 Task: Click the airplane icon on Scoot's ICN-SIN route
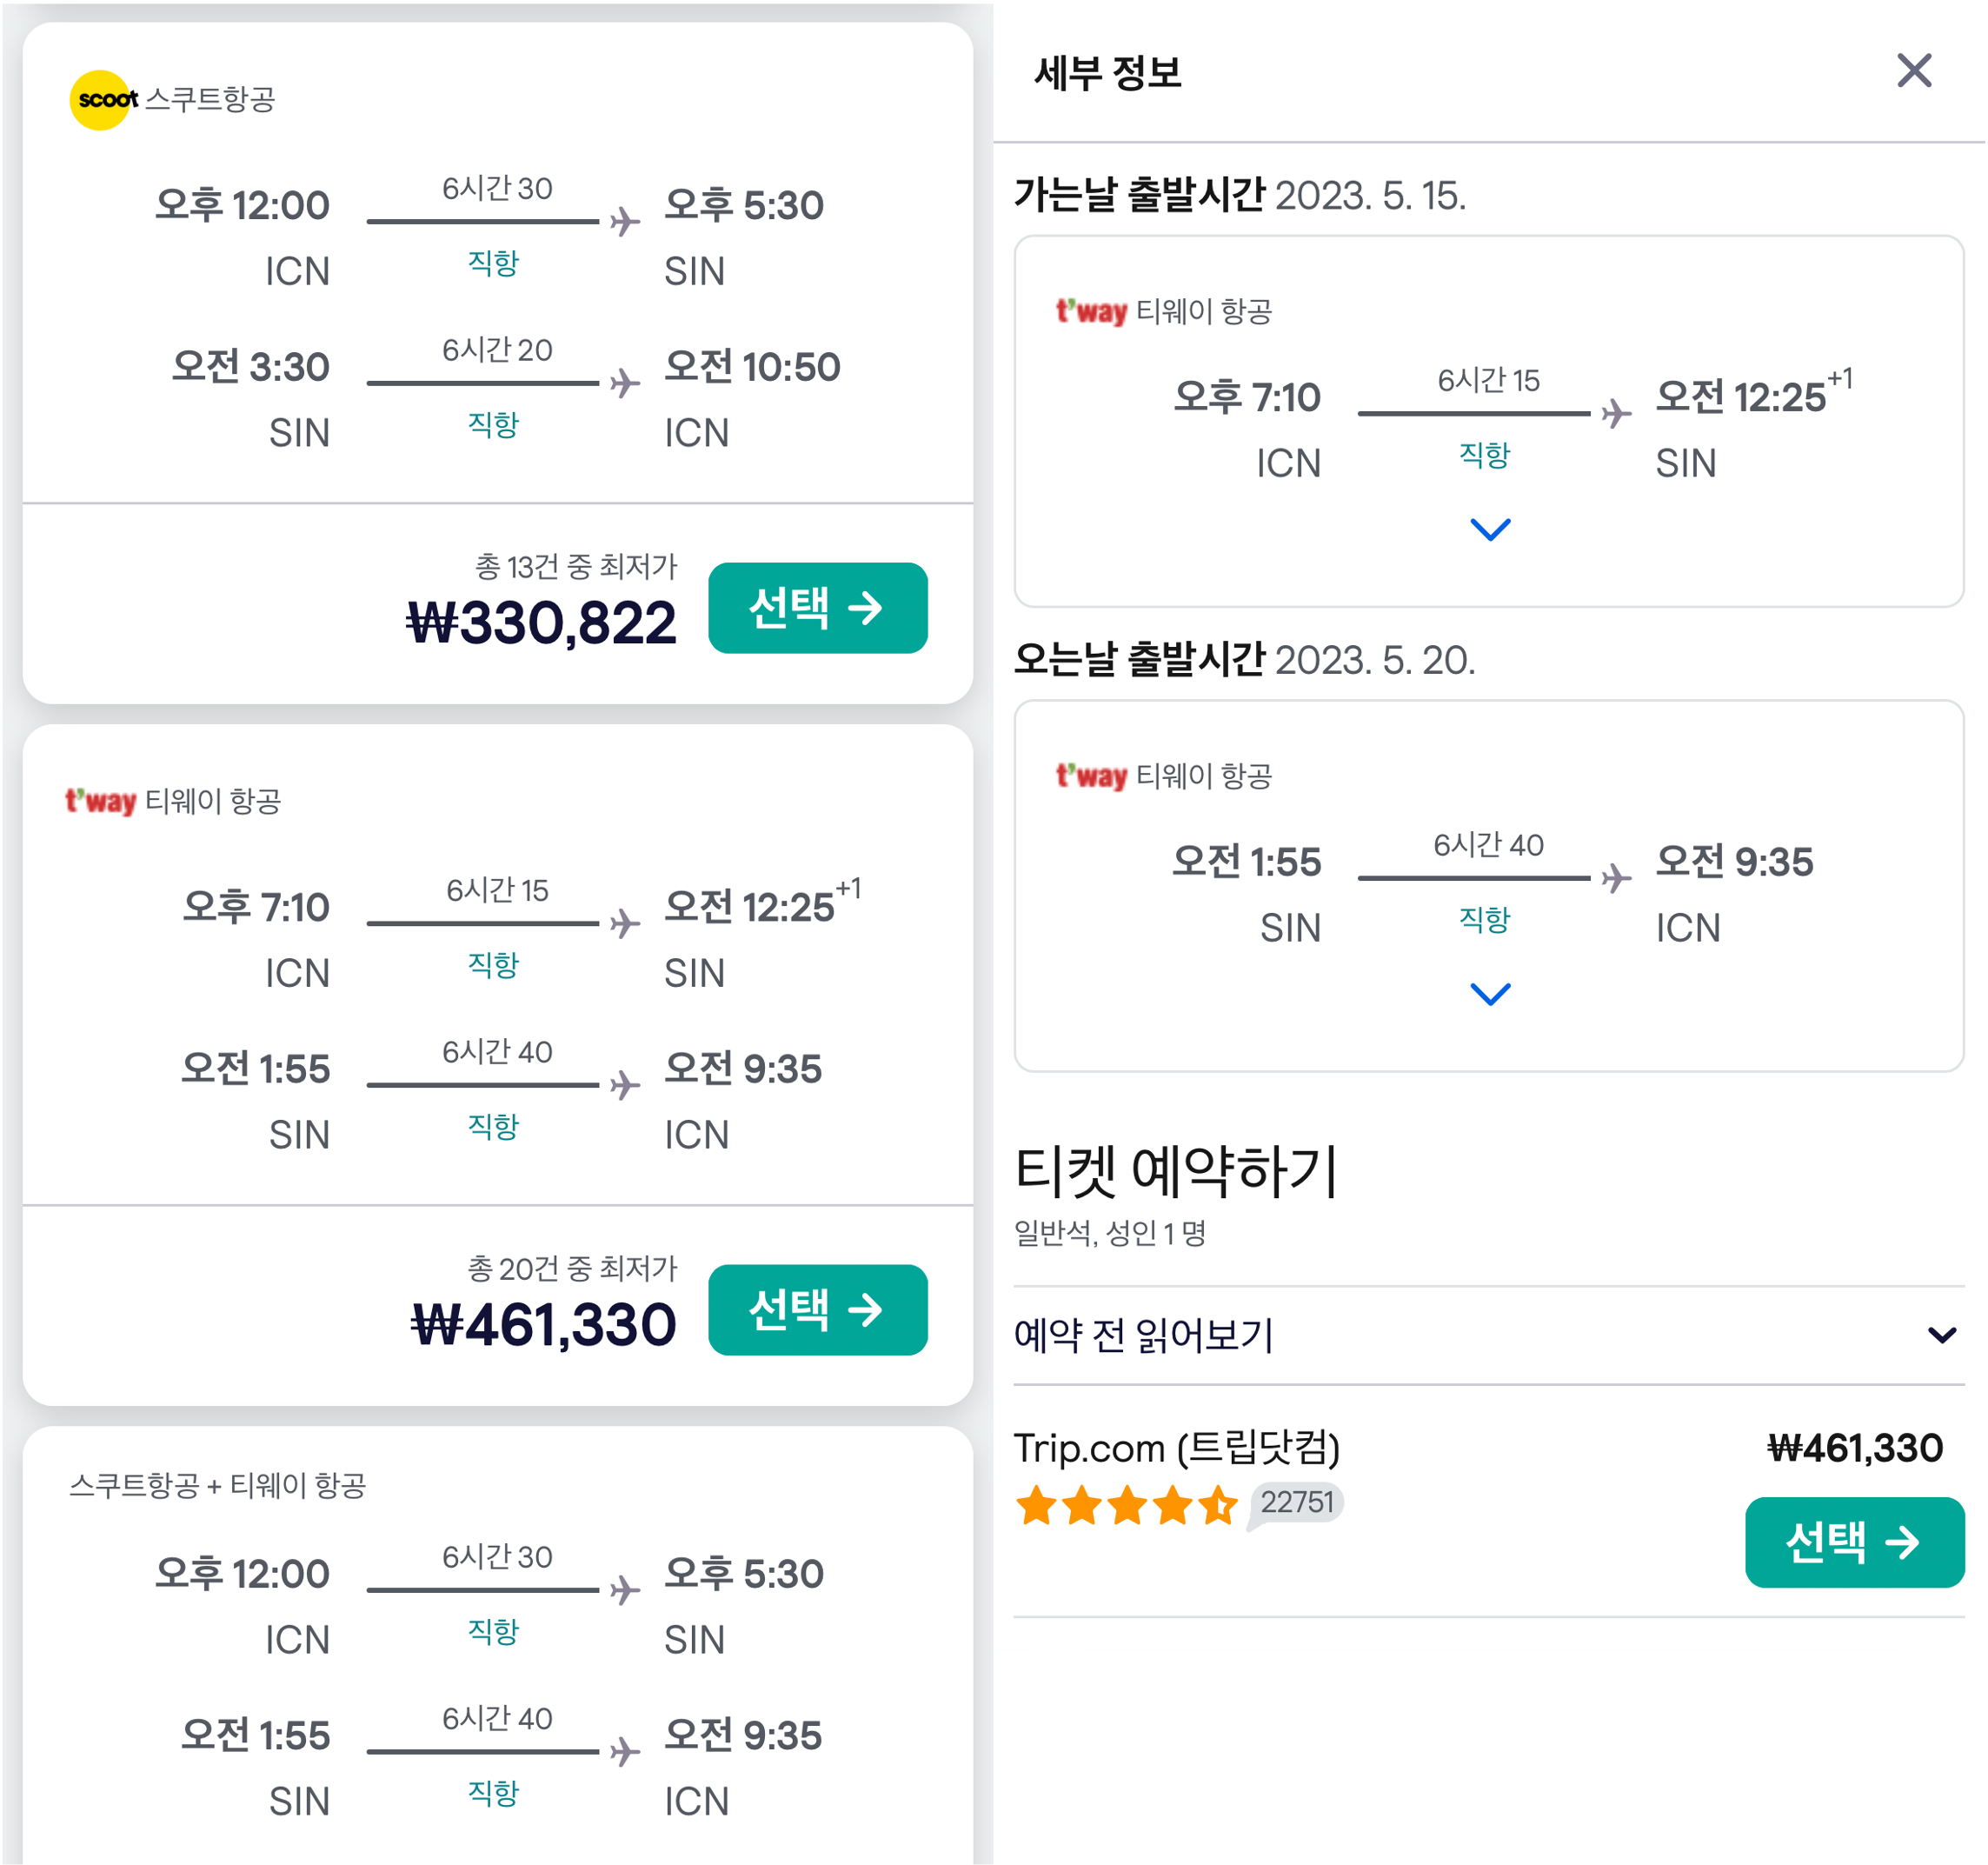(x=627, y=218)
